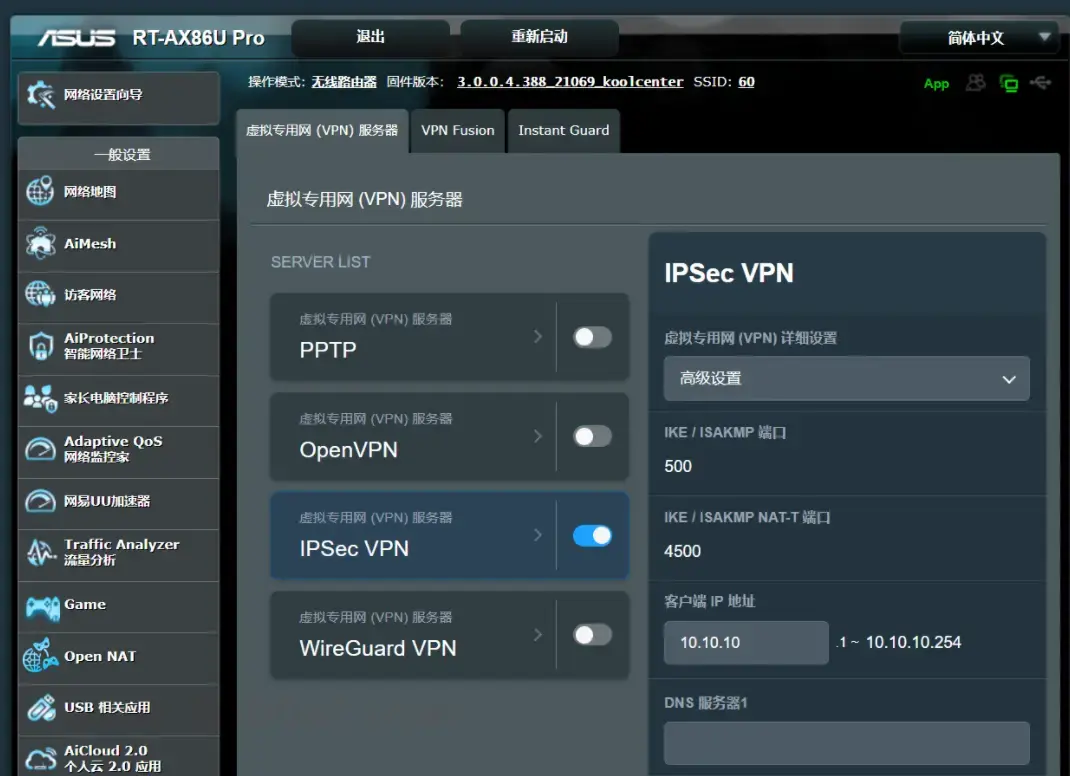This screenshot has width=1070, height=776.
Task: Edit the 客户端 IP 地址 field
Action: 745,643
